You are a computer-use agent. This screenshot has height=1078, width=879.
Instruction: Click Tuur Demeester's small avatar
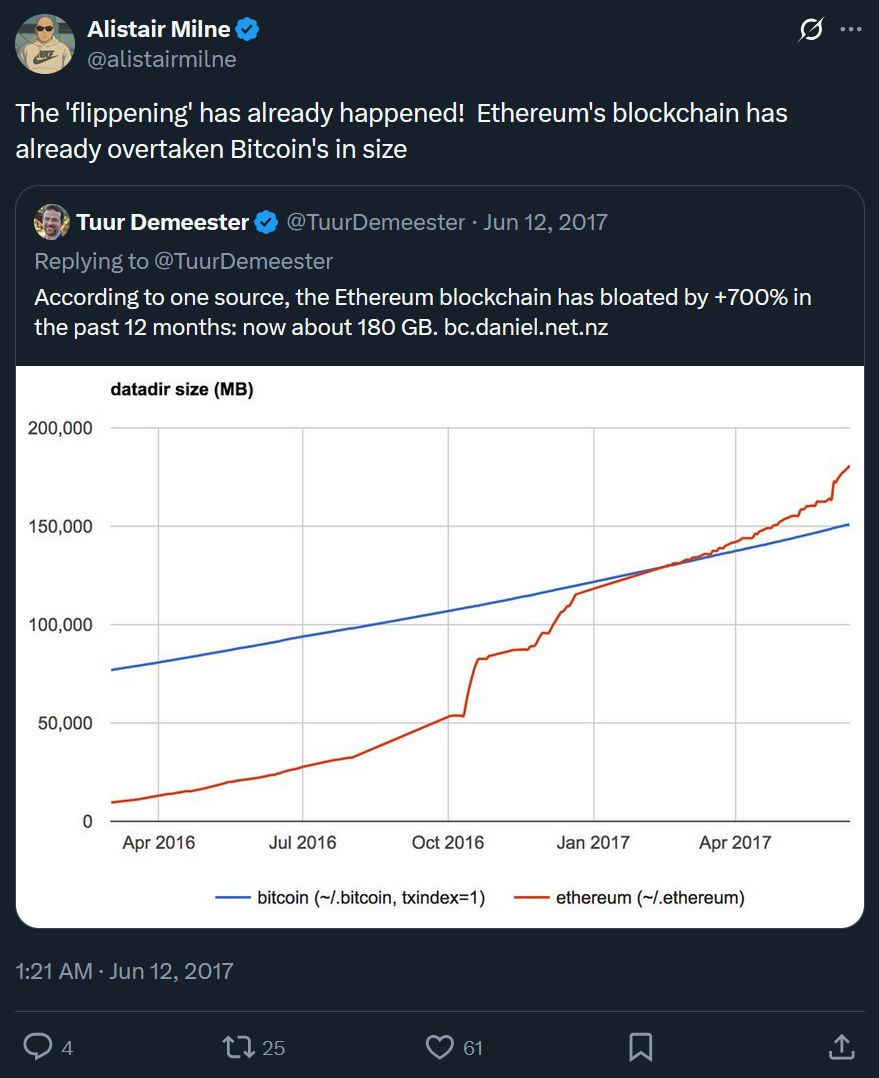[52, 222]
